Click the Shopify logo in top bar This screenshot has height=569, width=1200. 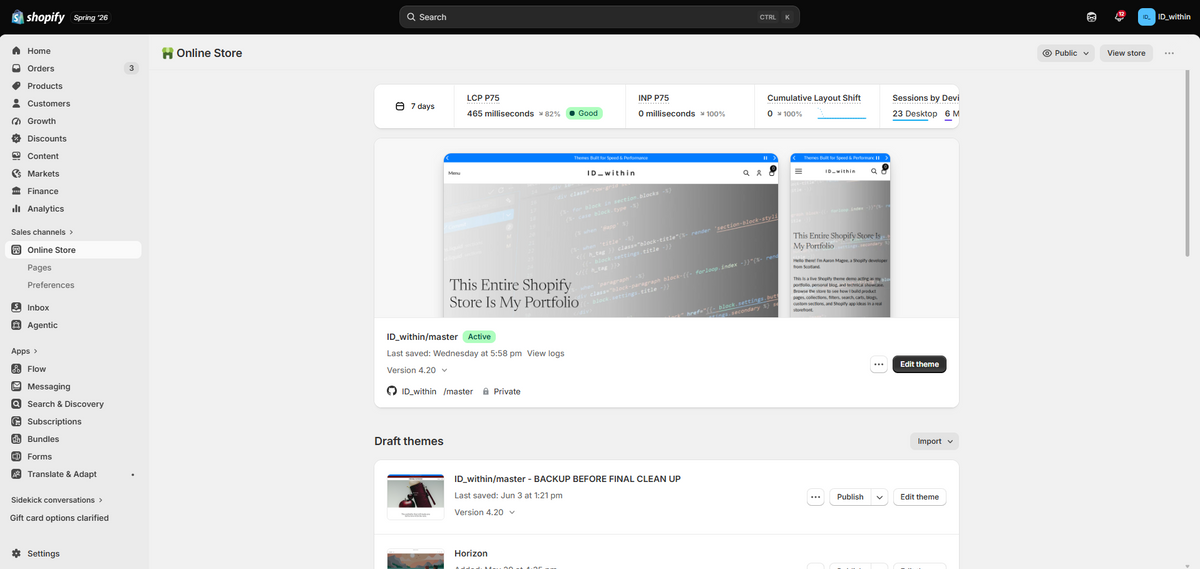tap(38, 17)
